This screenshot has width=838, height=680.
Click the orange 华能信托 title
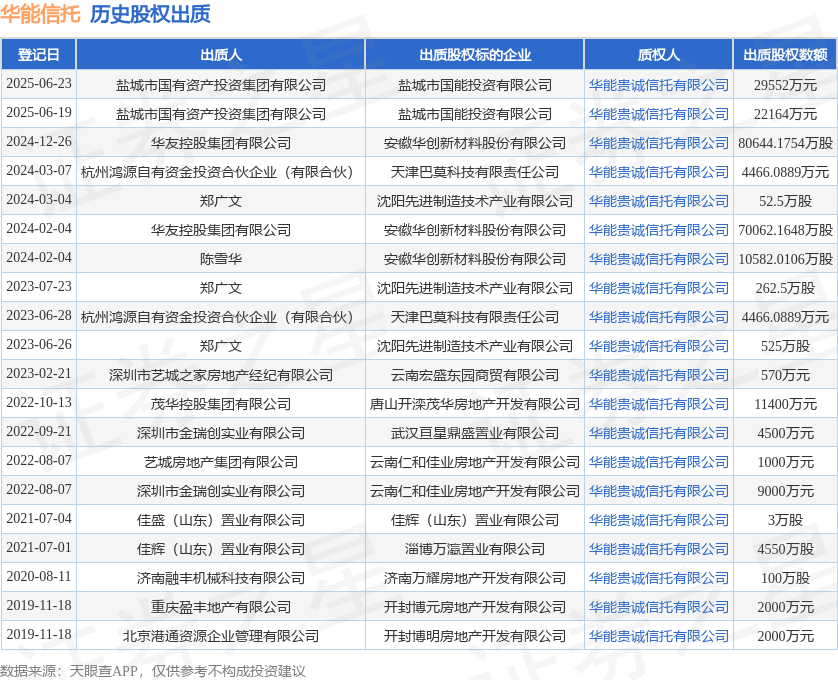(40, 14)
